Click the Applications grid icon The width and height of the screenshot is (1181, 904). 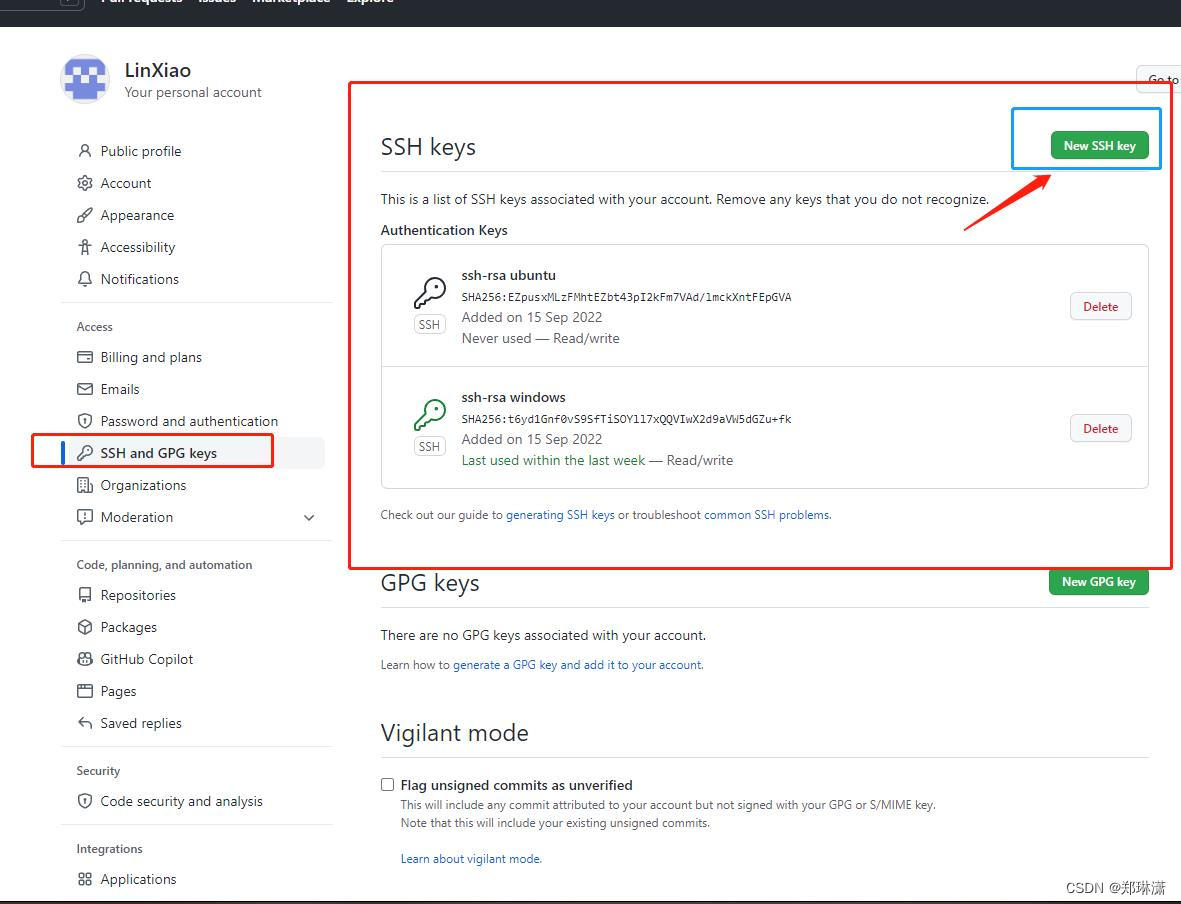(x=85, y=879)
